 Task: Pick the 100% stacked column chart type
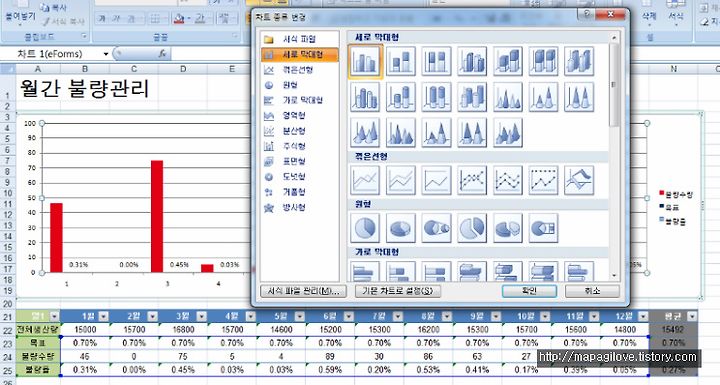click(436, 61)
